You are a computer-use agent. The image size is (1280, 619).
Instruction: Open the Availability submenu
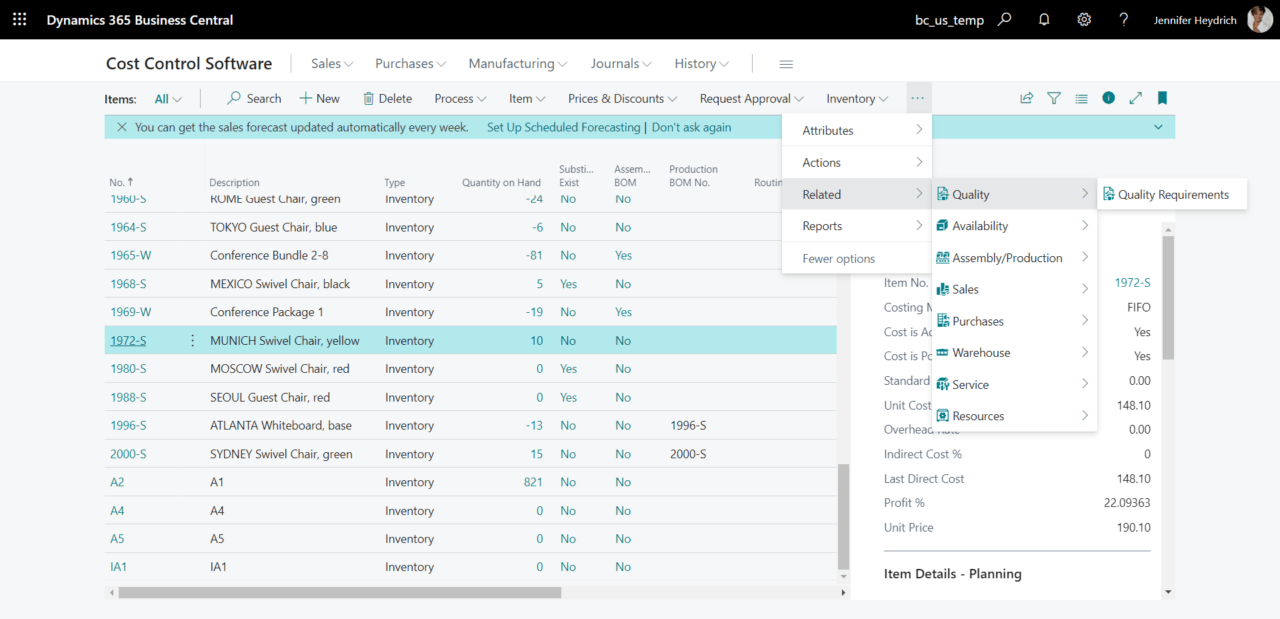[x=1014, y=226]
